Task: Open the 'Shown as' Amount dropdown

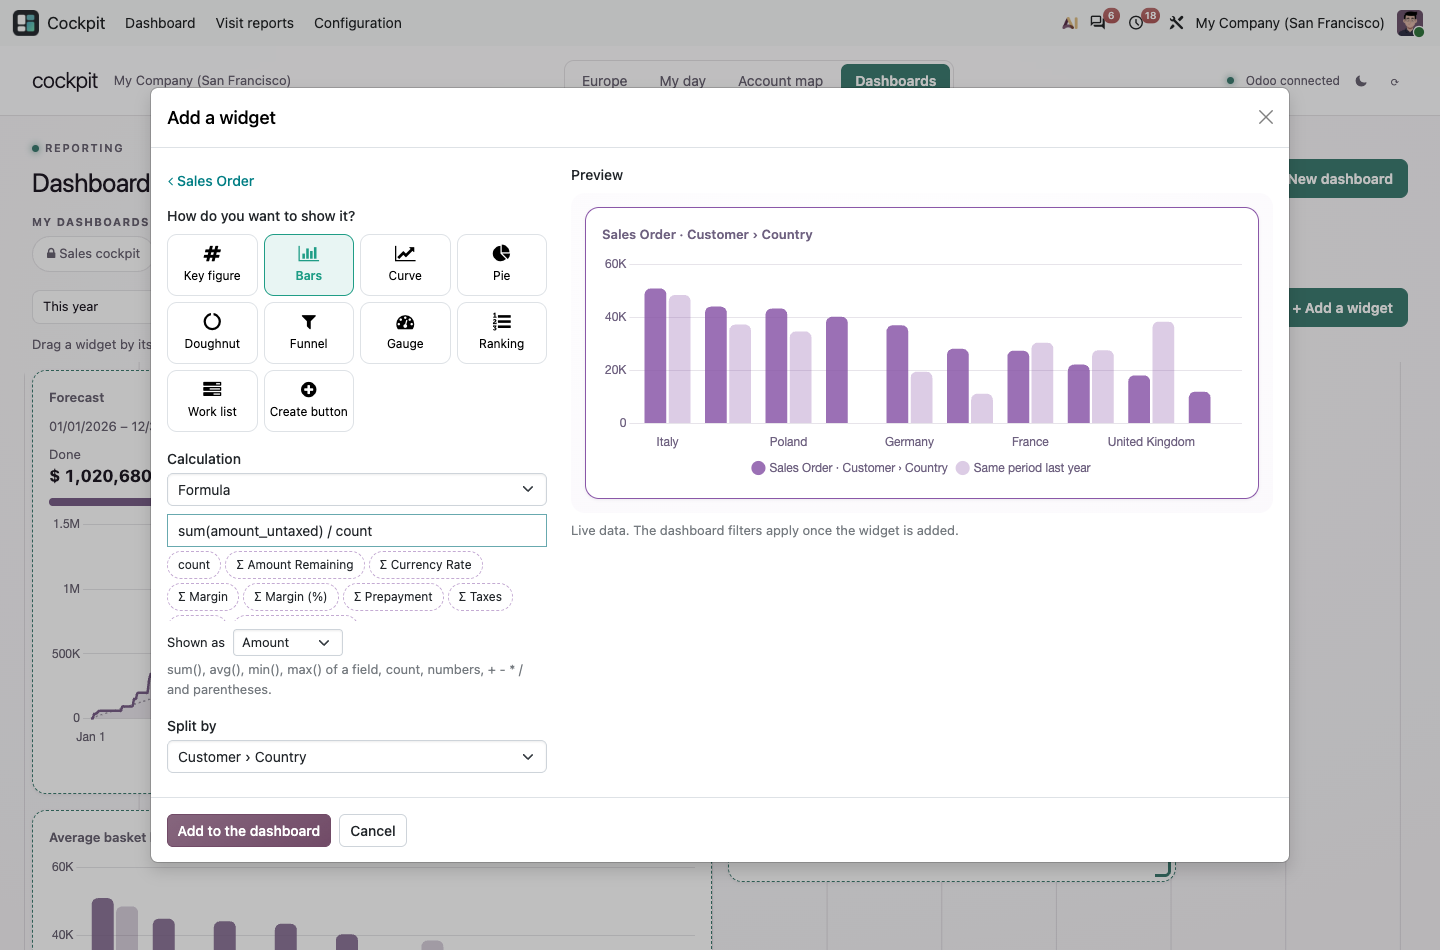Action: click(x=288, y=643)
